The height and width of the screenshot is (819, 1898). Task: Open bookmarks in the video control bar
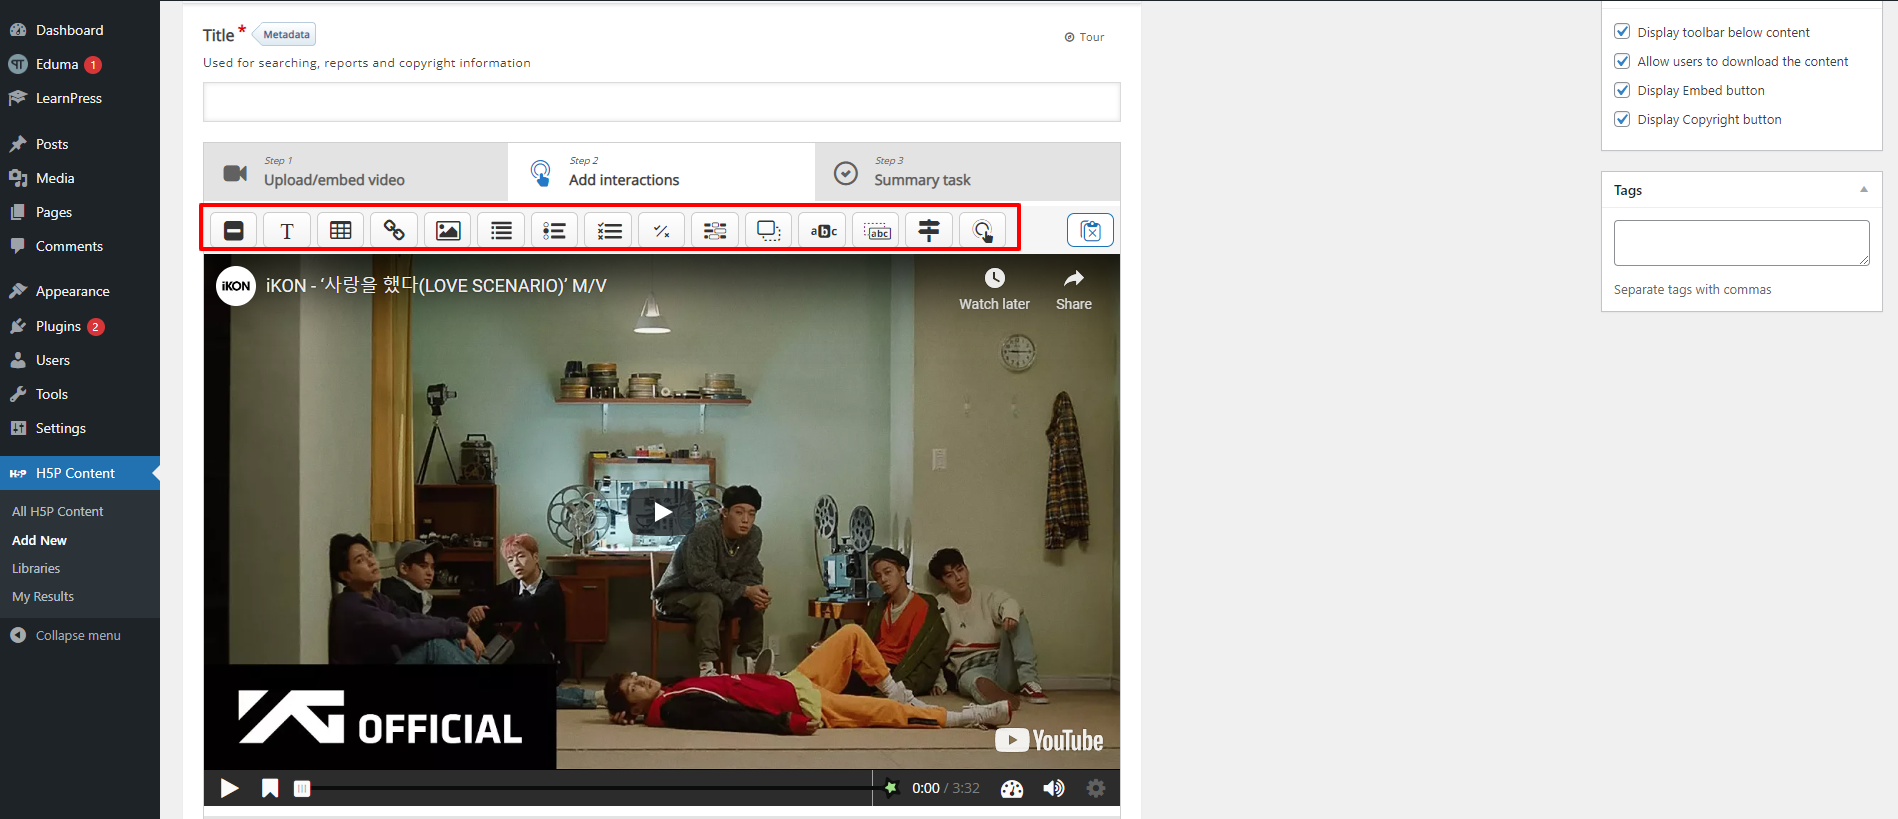(x=270, y=788)
